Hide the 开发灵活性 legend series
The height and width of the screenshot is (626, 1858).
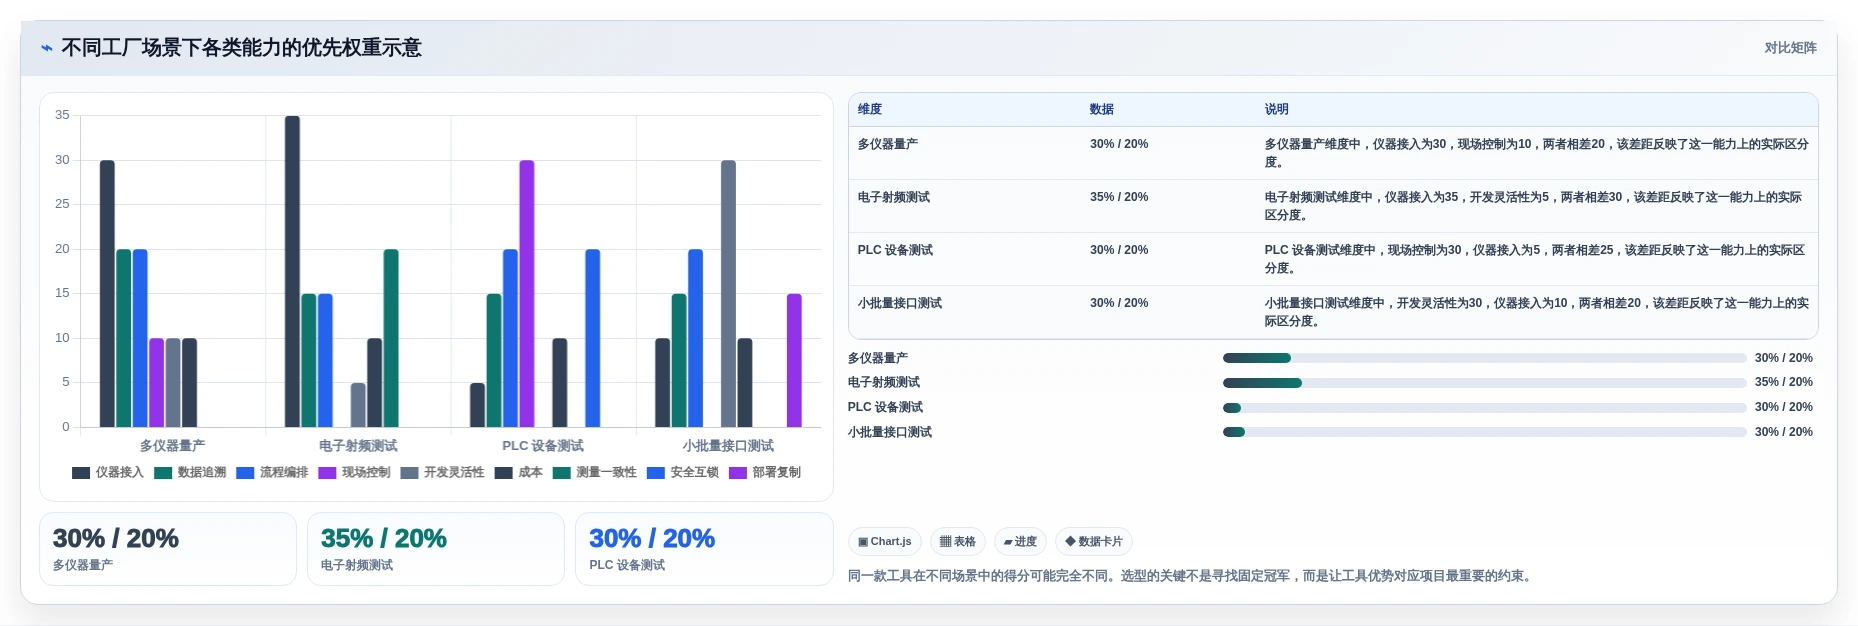442,473
